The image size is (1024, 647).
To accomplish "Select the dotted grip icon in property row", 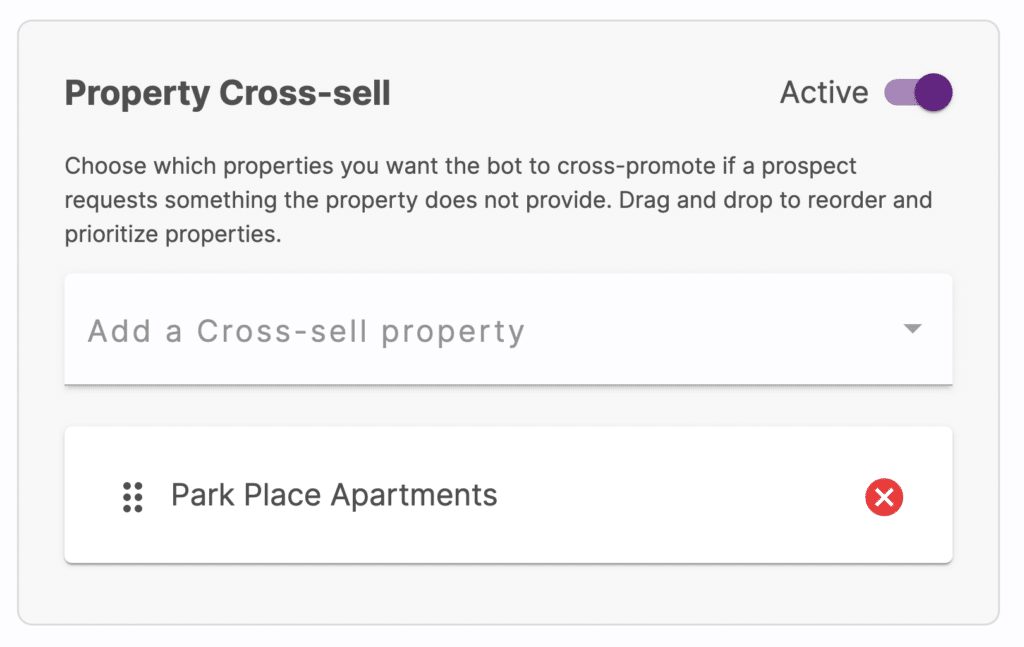I will coord(133,497).
